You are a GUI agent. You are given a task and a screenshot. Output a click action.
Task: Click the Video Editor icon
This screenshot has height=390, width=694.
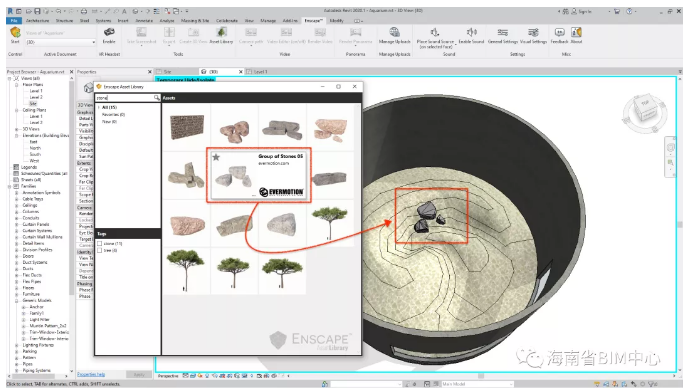[x=286, y=32]
